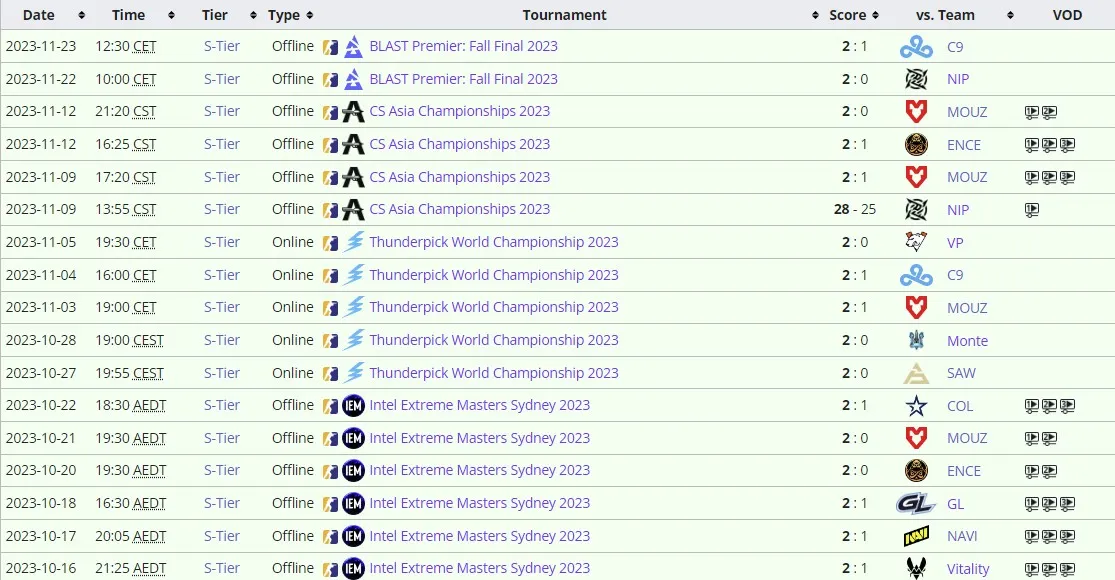Click the NIP team logo in the 2023-11-22 row
Viewport: 1115px width, 580px height.
tap(916, 79)
